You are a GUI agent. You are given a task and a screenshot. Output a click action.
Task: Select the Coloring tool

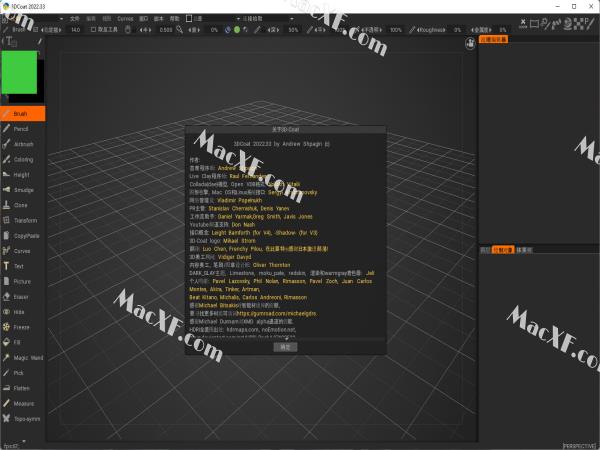click(23, 160)
